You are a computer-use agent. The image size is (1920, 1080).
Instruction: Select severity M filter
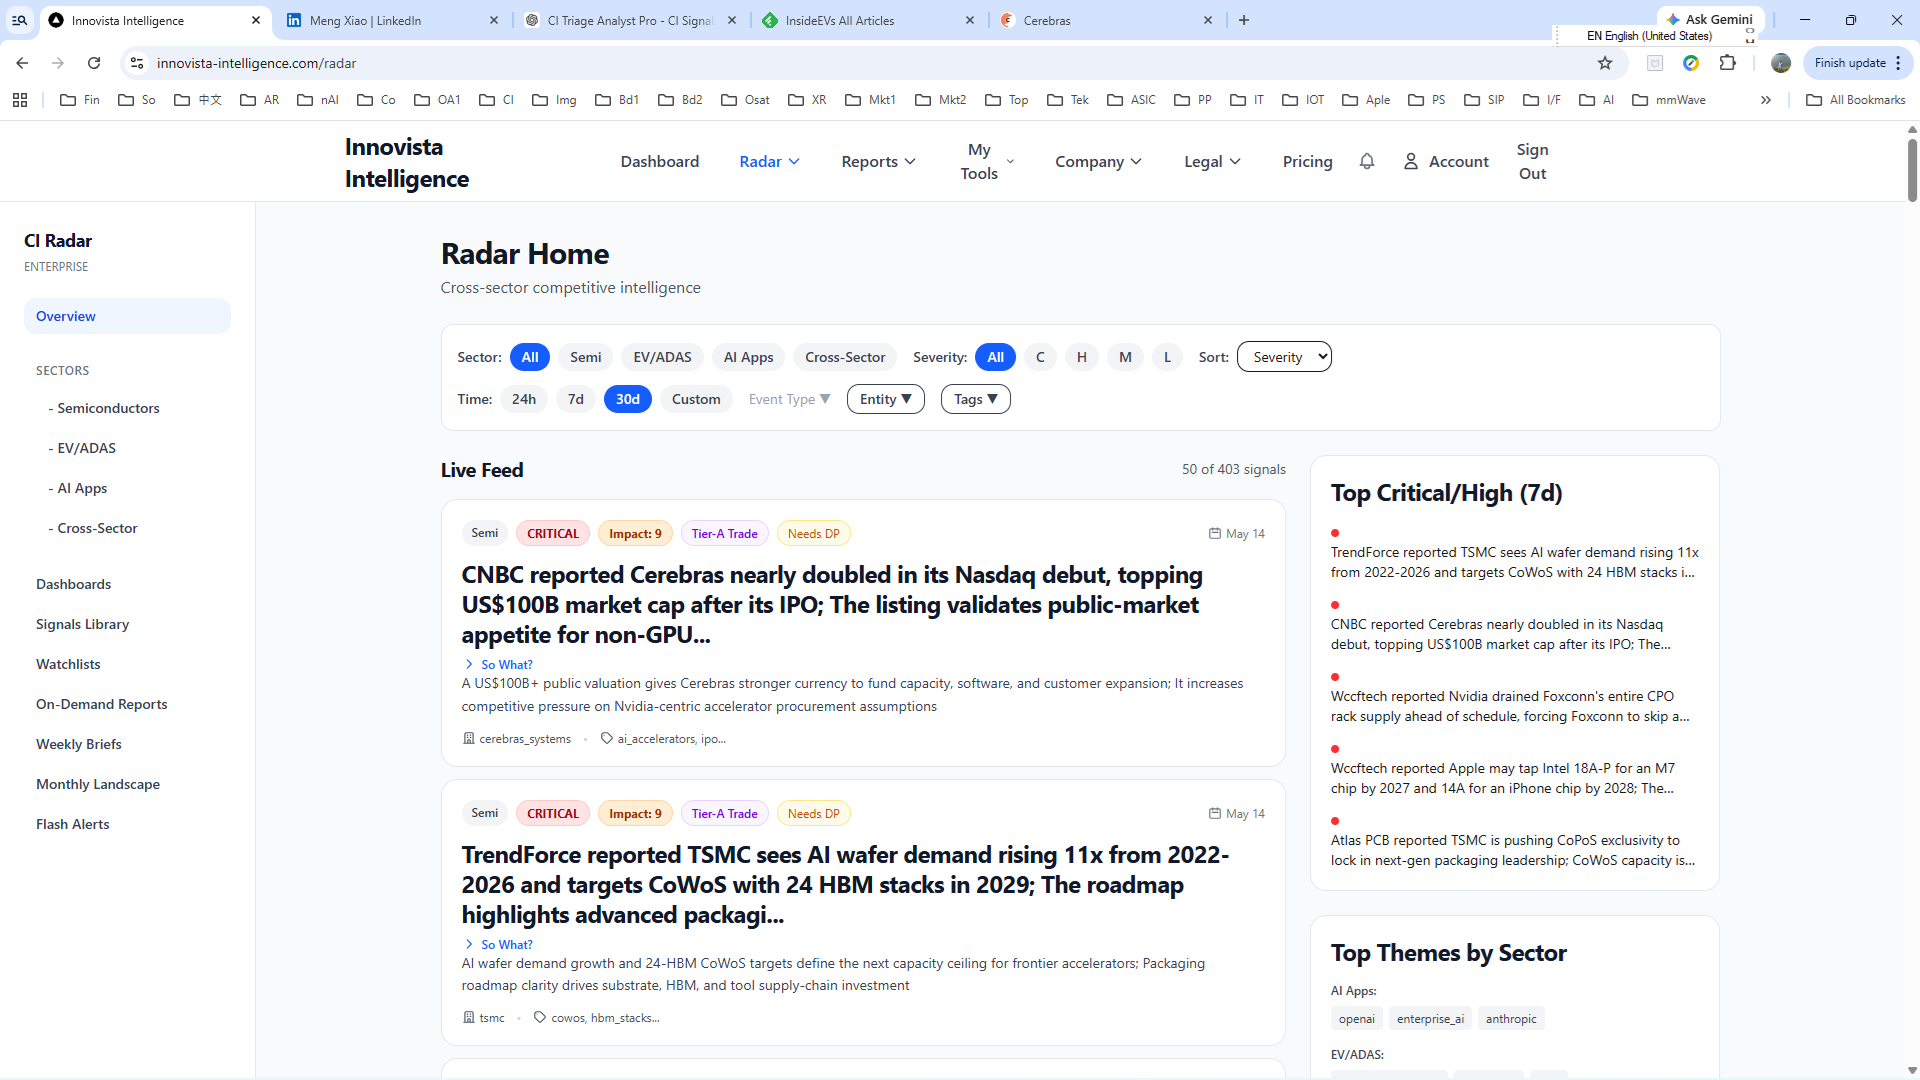coord(1125,357)
